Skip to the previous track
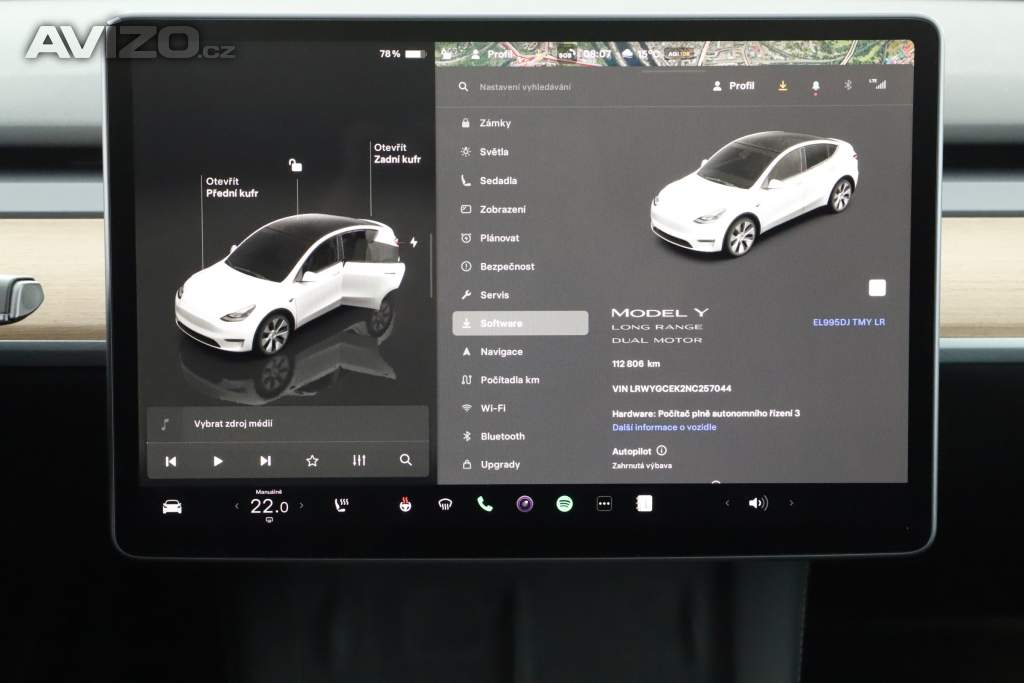Image resolution: width=1024 pixels, height=683 pixels. (171, 461)
